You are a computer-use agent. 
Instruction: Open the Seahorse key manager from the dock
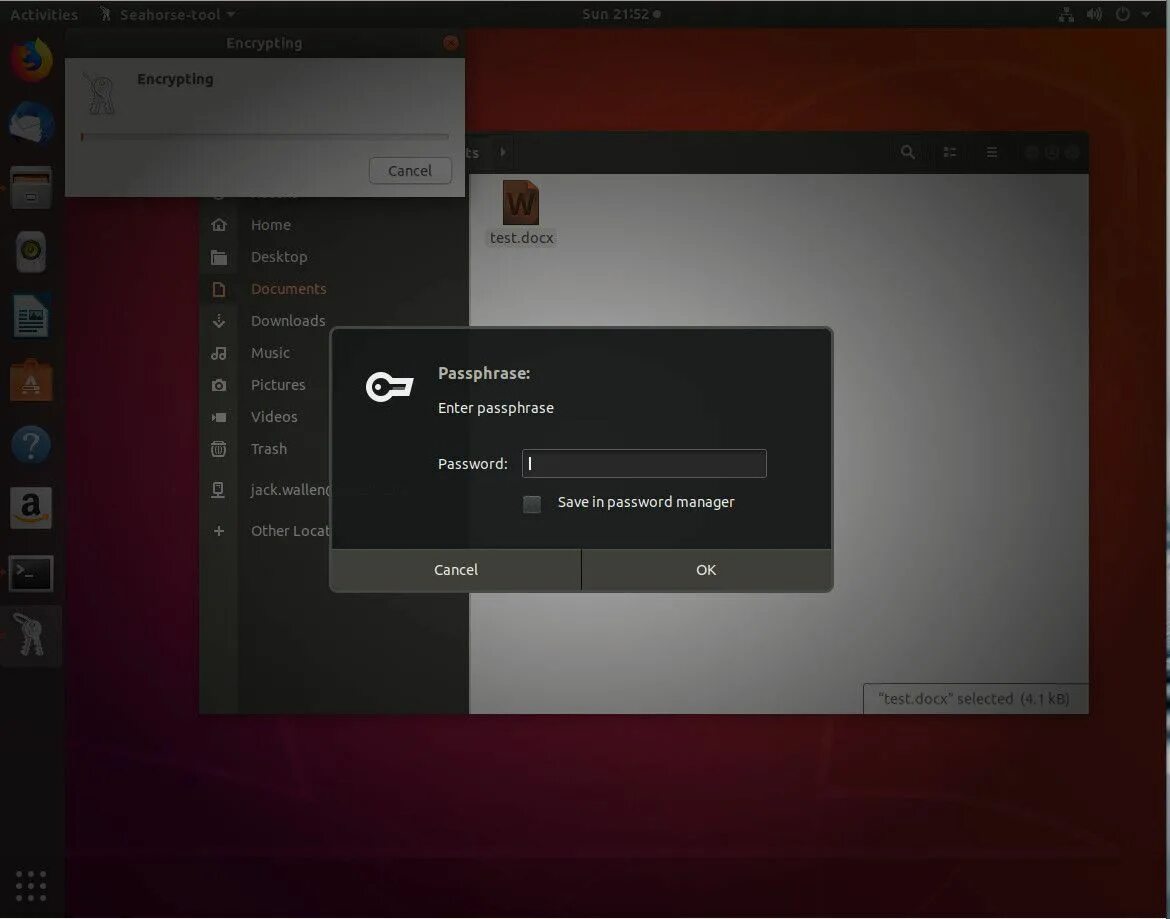[x=30, y=635]
